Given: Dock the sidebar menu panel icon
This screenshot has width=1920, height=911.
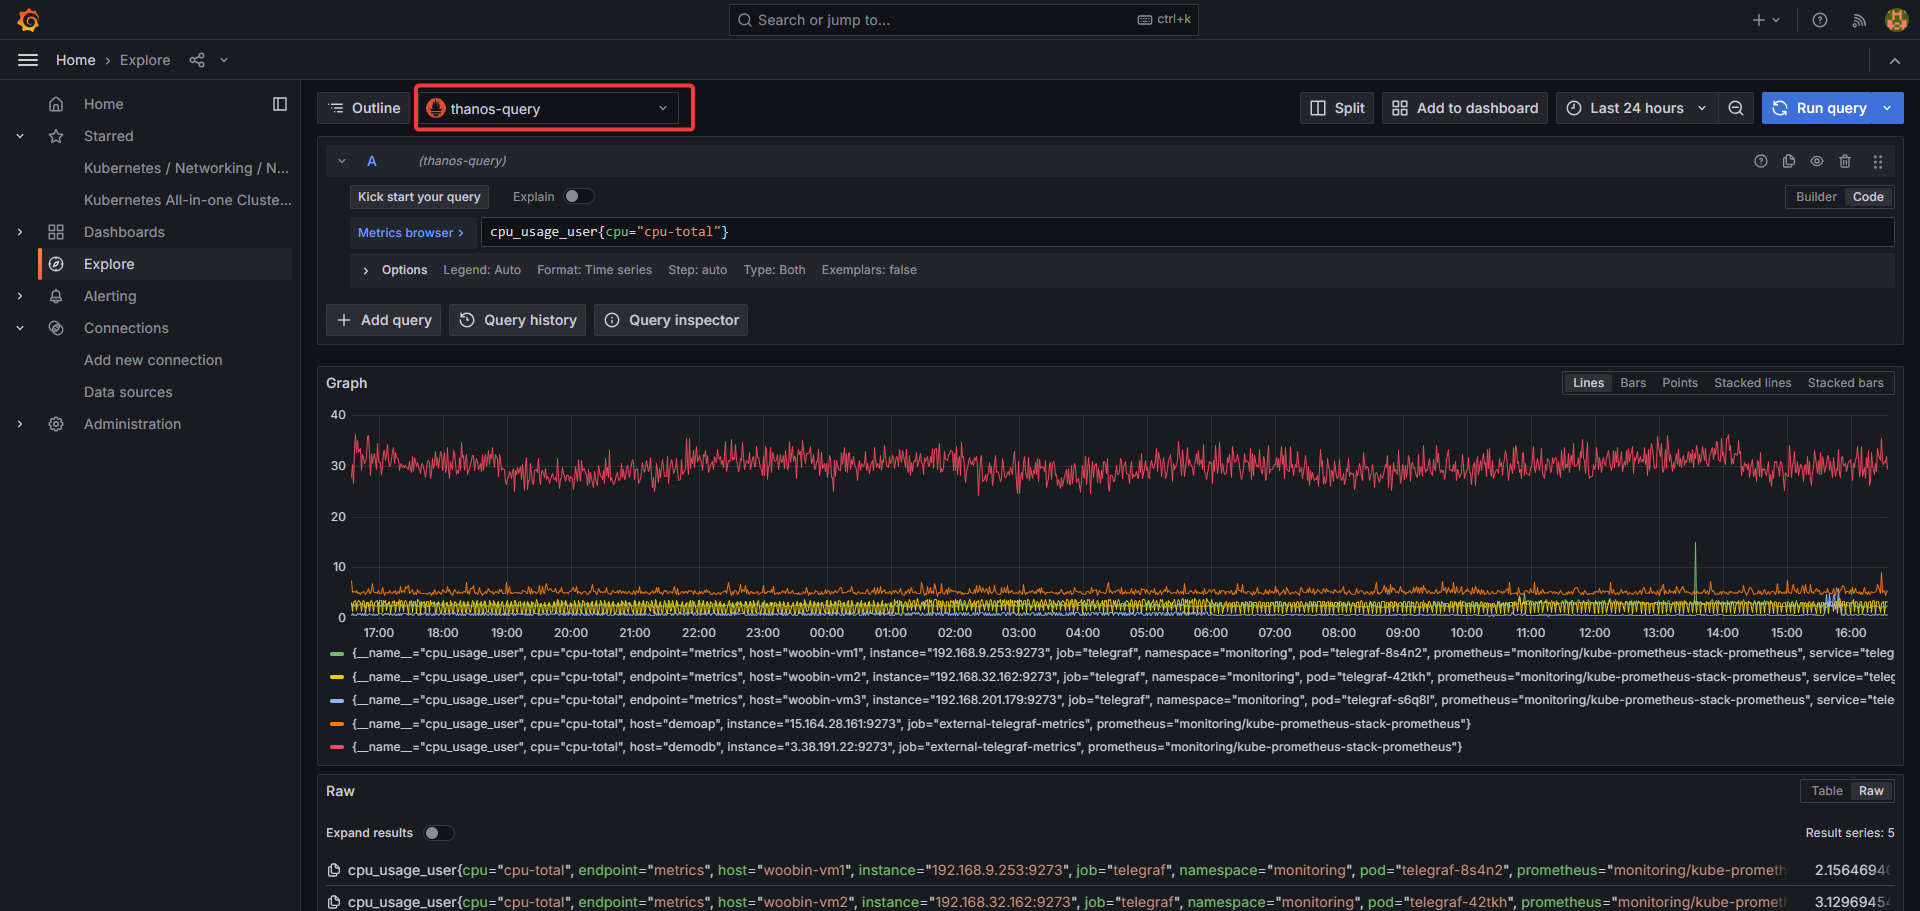Looking at the screenshot, I should pyautogui.click(x=280, y=104).
